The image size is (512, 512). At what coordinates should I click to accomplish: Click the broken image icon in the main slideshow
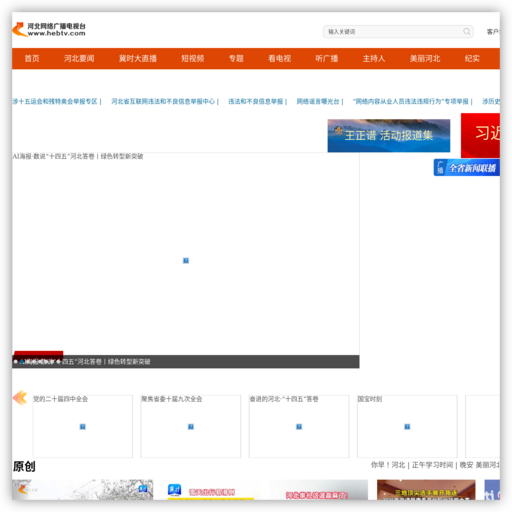click(x=186, y=261)
